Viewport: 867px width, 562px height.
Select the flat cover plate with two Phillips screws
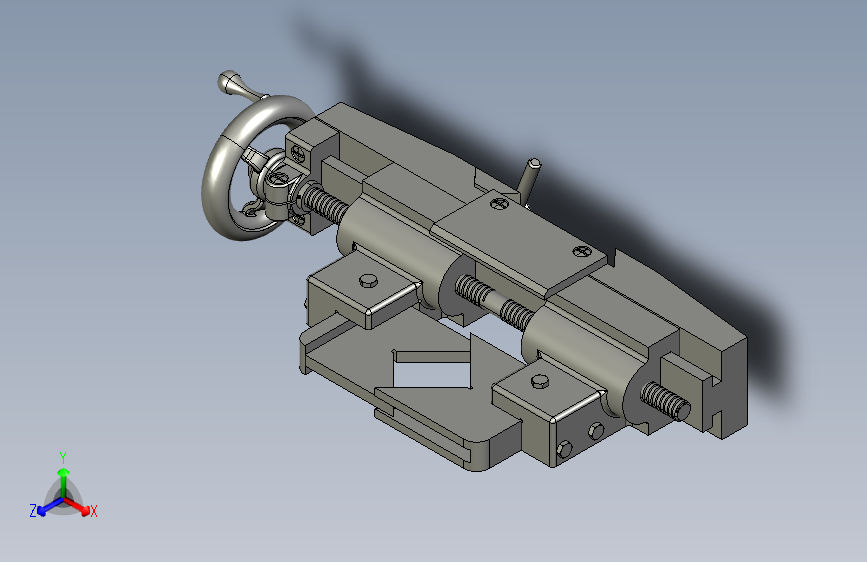tap(520, 243)
